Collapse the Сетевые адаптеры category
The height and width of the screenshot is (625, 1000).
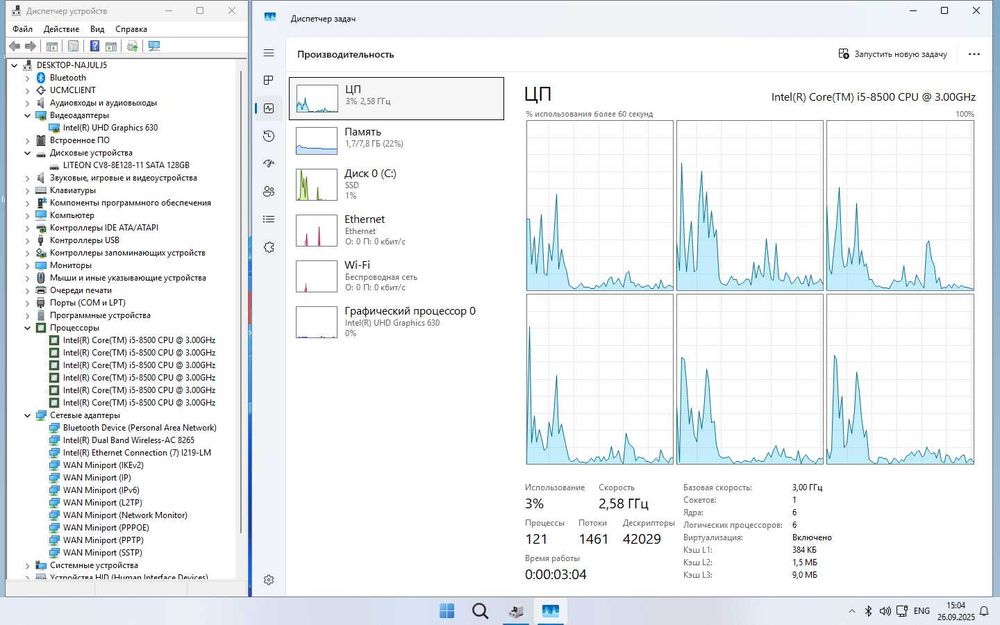tap(27, 416)
